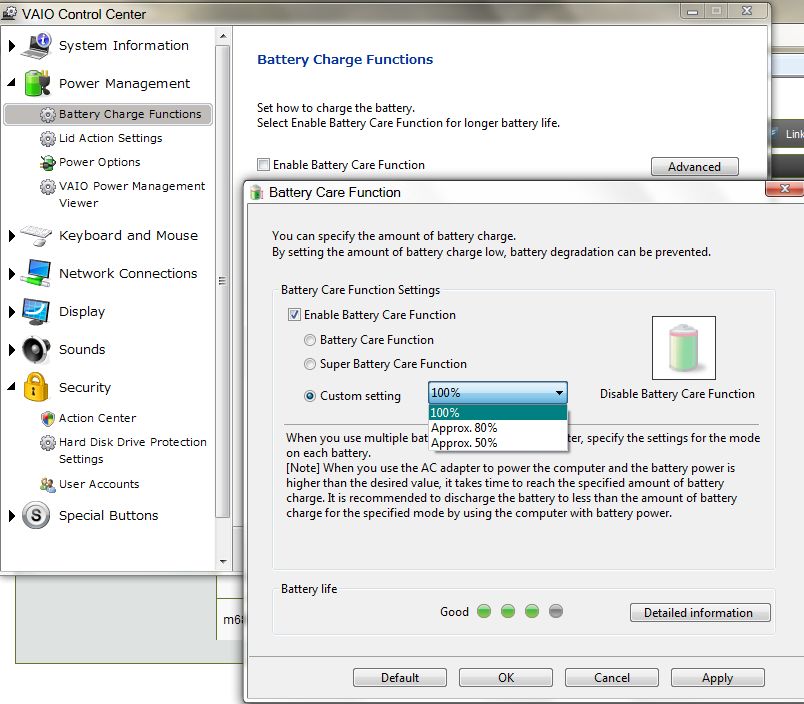The image size is (804, 704).
Task: Open User Accounts in the sidebar
Action: click(x=99, y=484)
